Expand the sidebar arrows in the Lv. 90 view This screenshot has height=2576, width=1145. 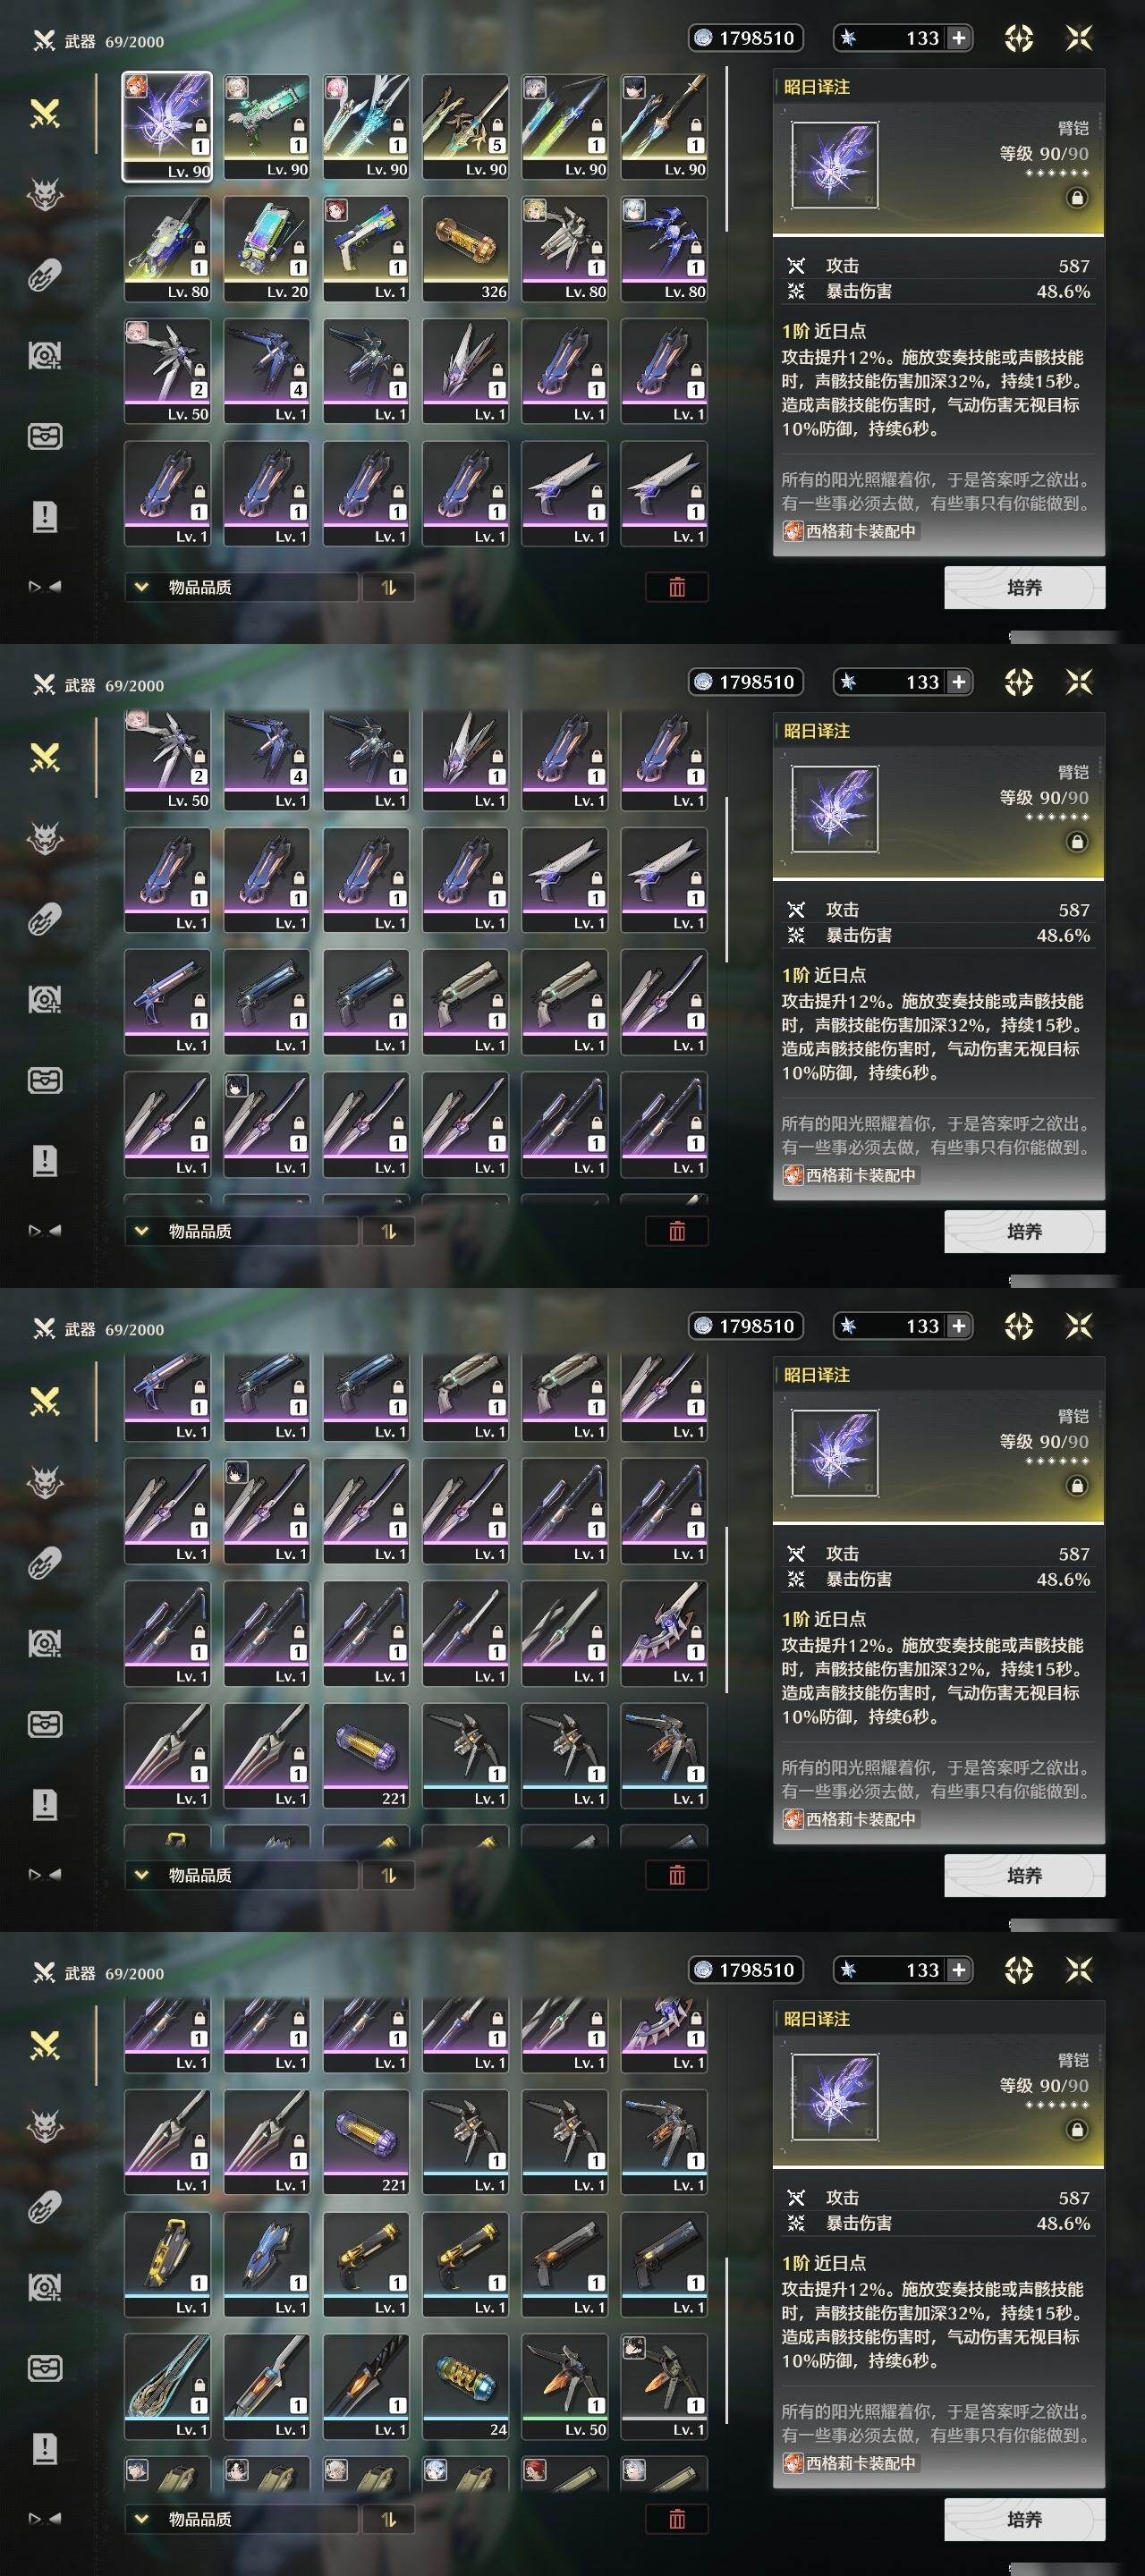[45, 587]
